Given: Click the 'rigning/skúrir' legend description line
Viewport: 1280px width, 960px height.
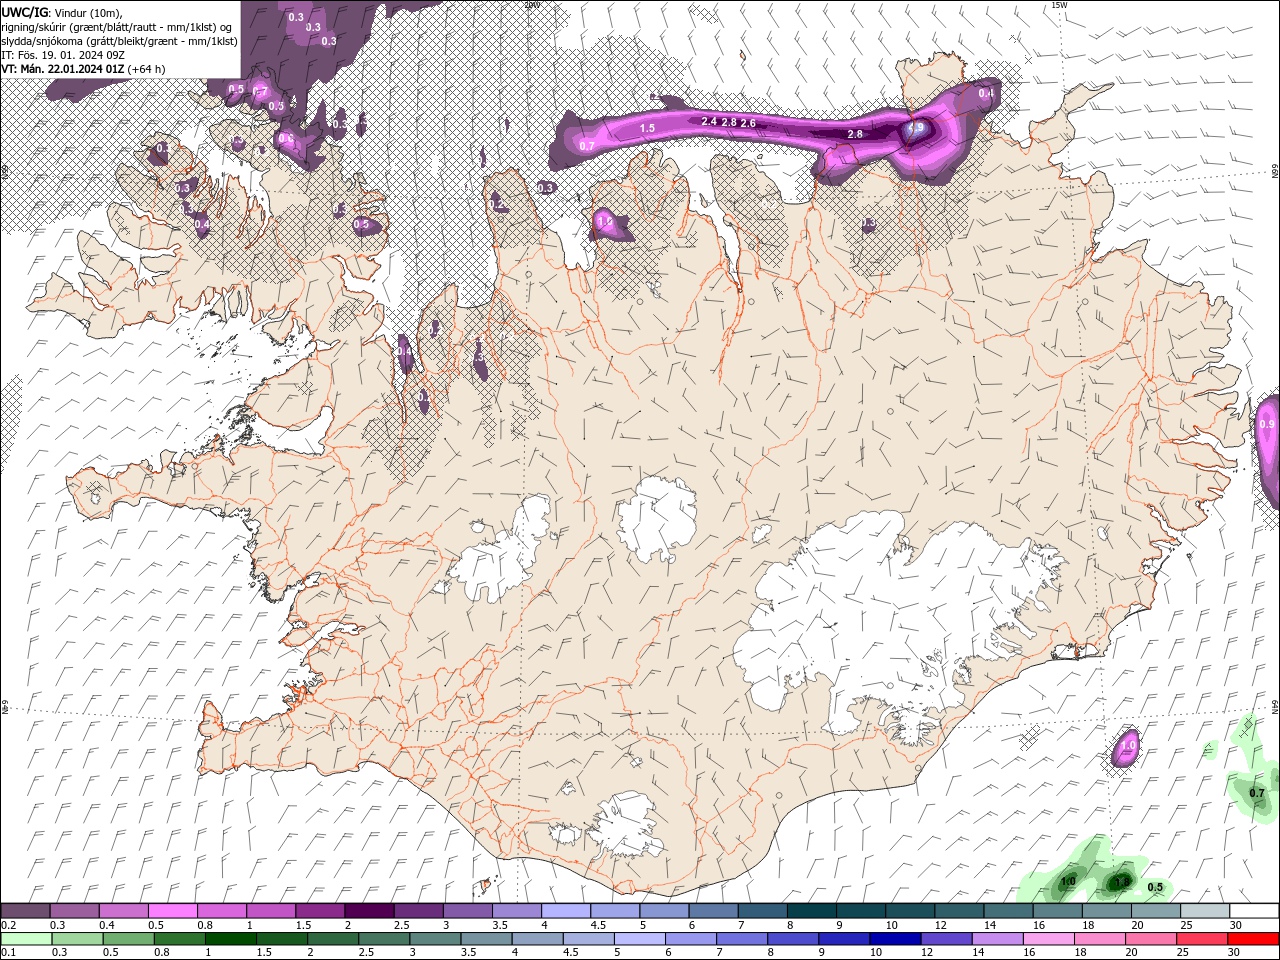Looking at the screenshot, I should coord(116,27).
